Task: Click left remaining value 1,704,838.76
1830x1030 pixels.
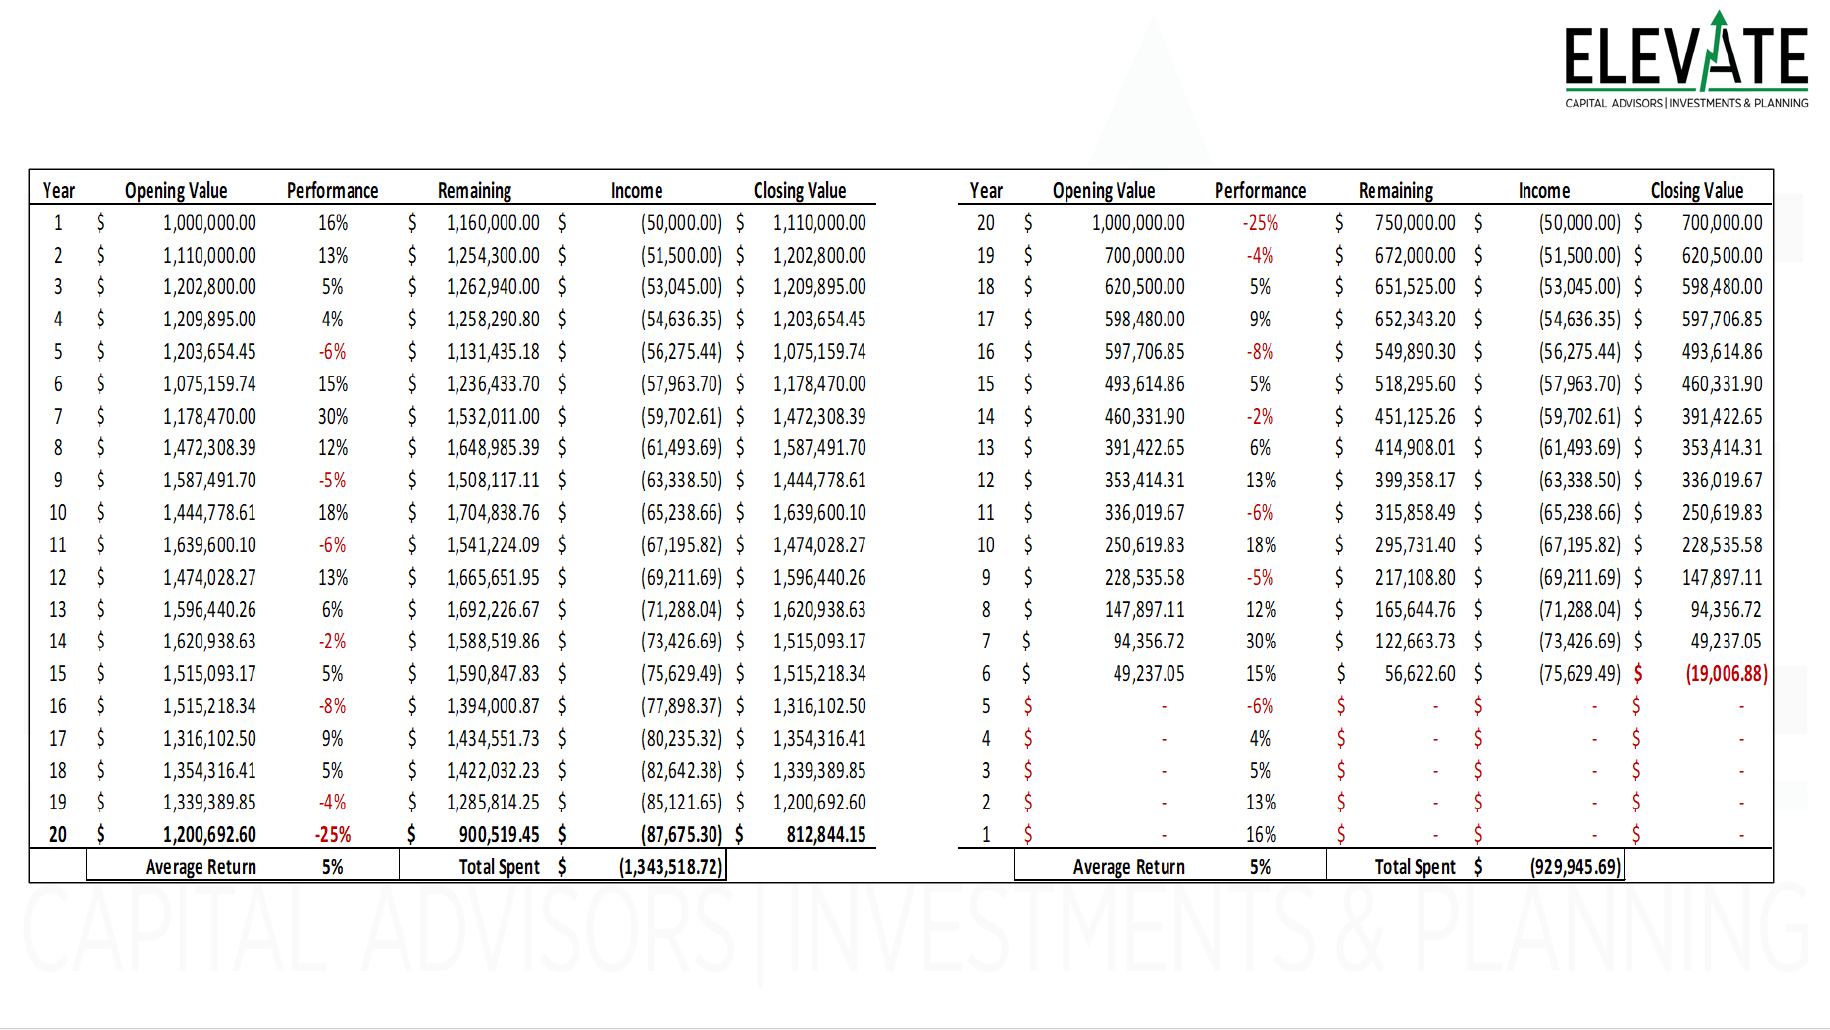Action: (493, 513)
